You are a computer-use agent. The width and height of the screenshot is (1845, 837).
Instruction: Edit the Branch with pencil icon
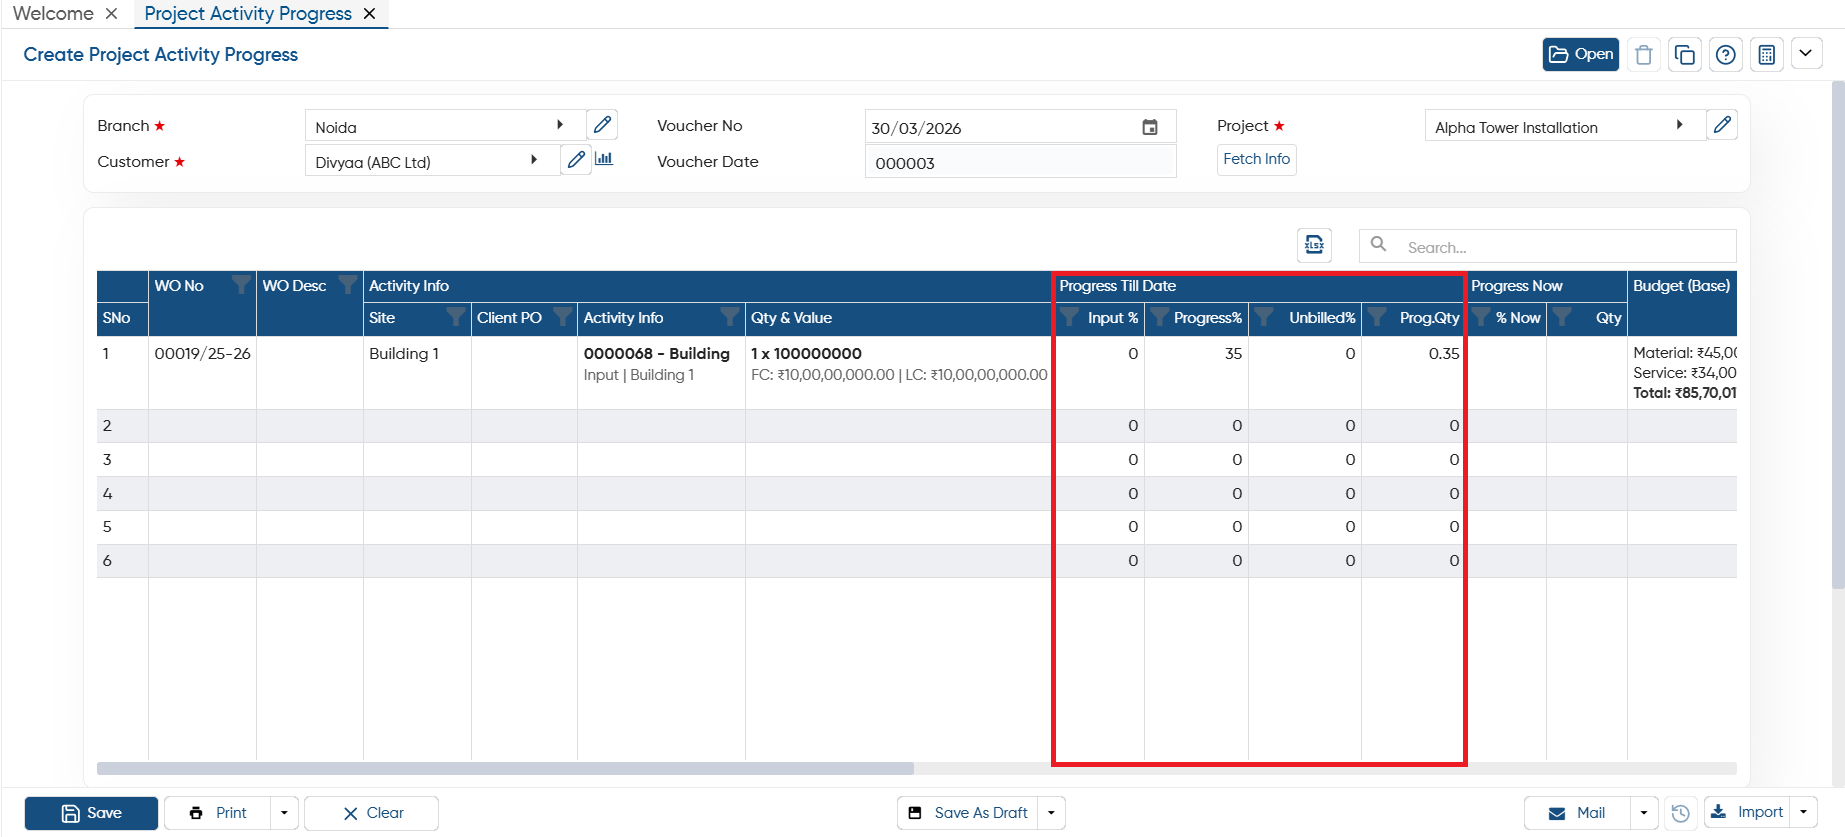tap(602, 125)
